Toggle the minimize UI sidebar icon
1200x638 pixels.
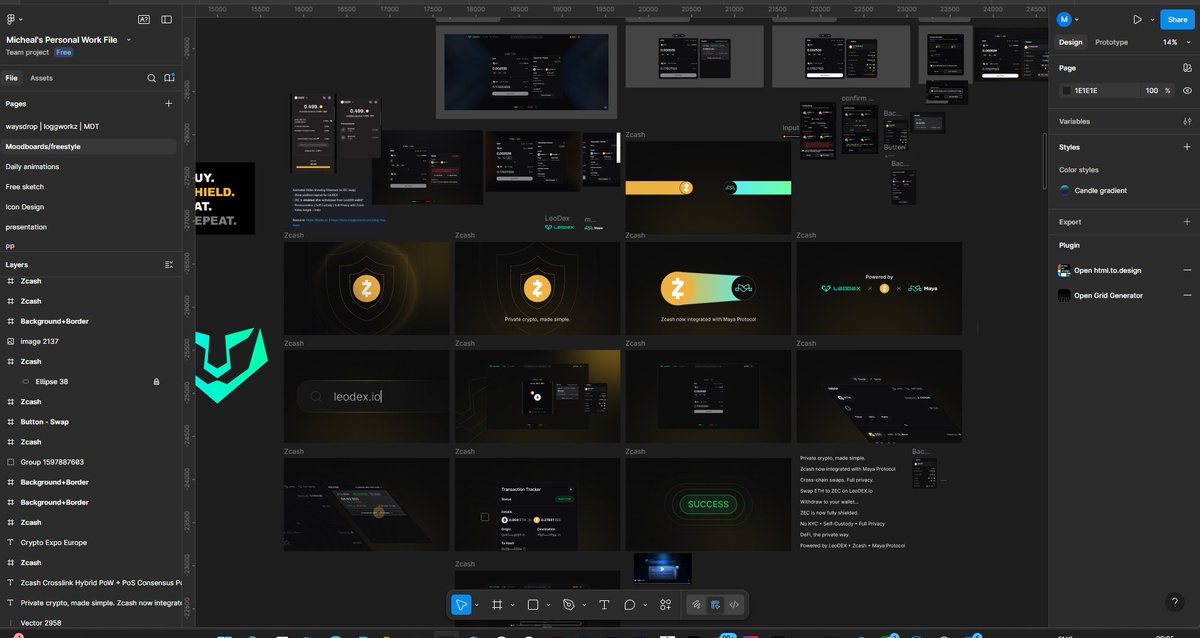[166, 19]
